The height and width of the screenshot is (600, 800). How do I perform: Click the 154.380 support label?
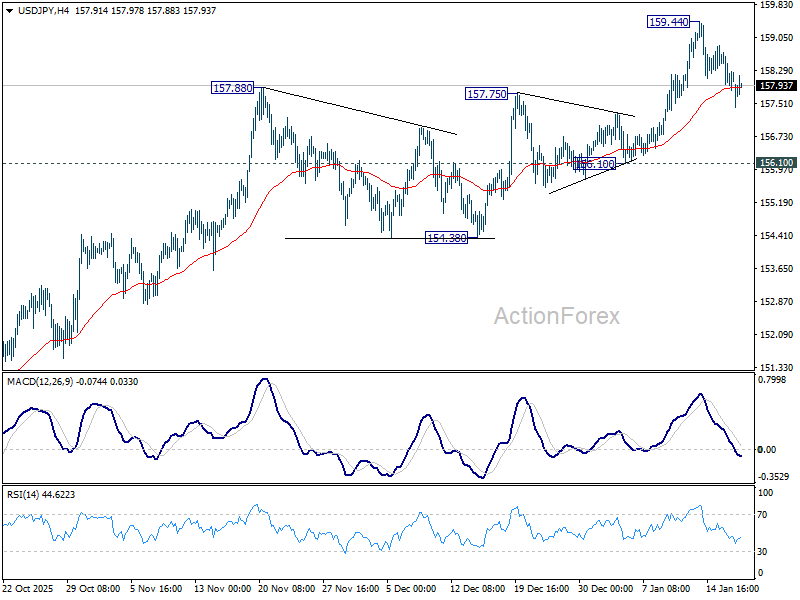pos(444,236)
